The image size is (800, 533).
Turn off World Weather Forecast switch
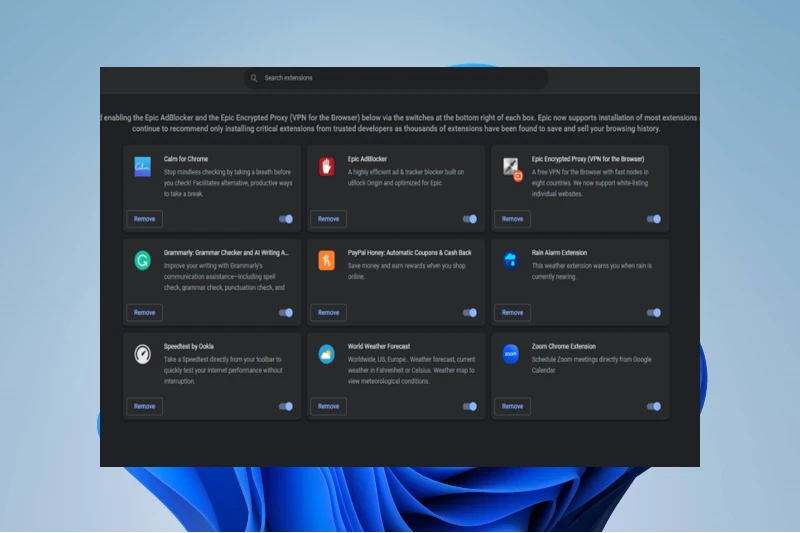pyautogui.click(x=470, y=407)
